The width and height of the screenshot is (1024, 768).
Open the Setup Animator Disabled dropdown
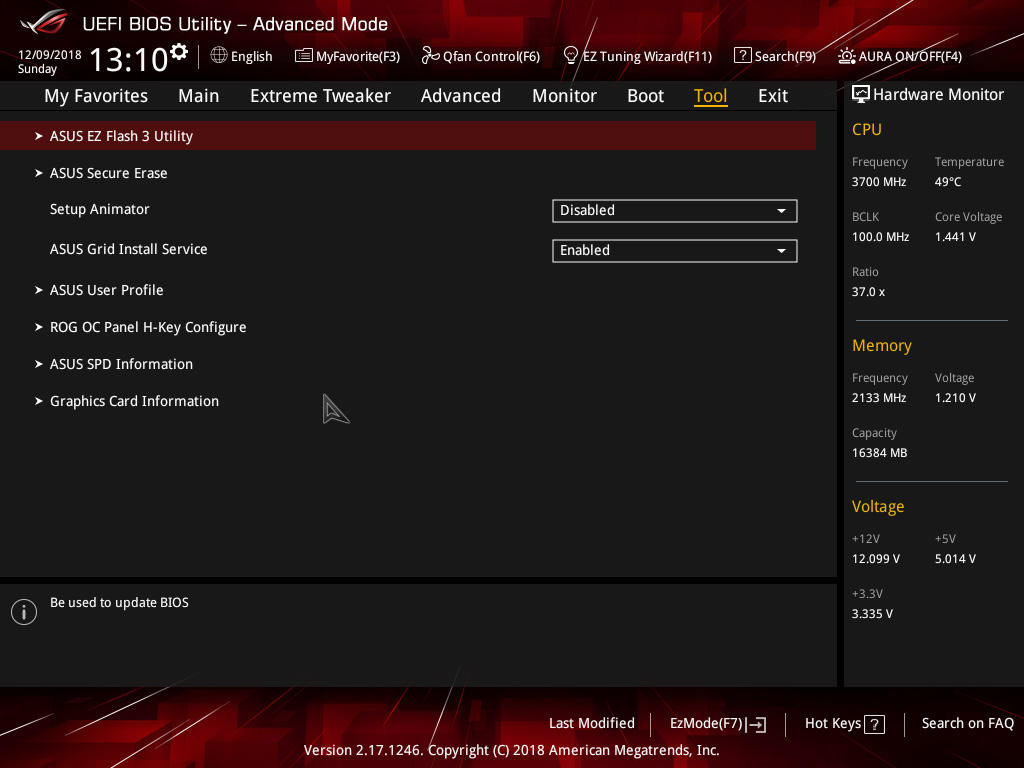[675, 211]
